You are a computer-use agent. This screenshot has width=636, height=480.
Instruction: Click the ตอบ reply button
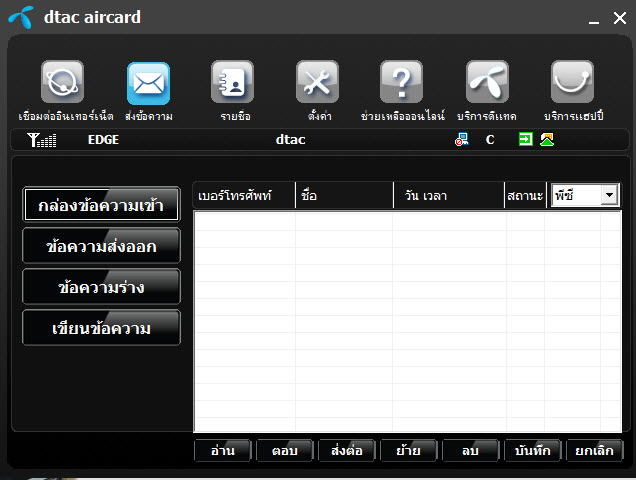point(285,451)
